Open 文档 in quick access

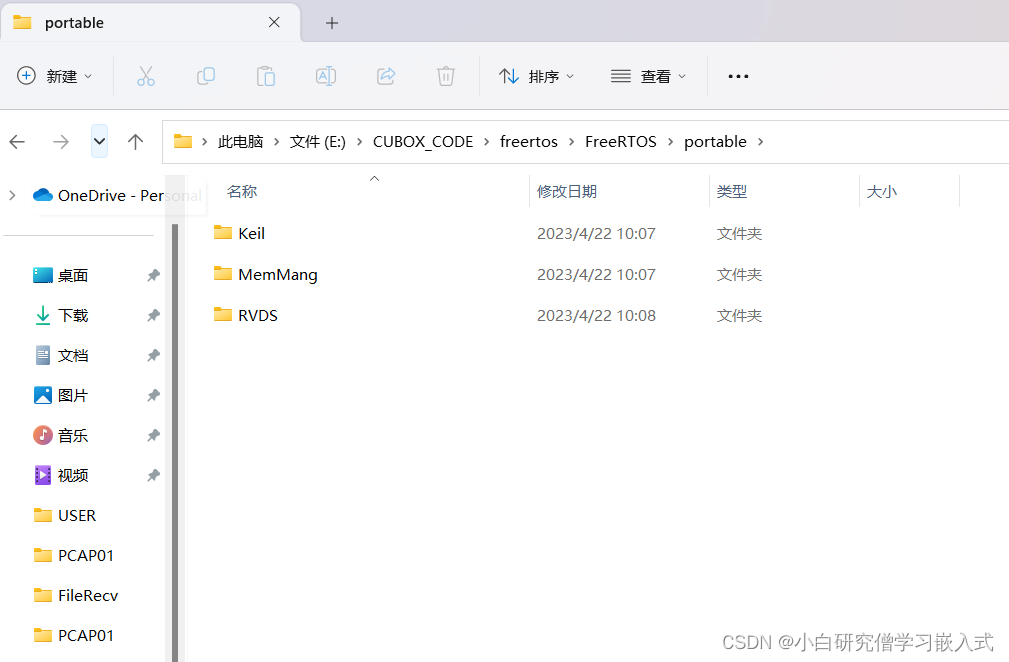tap(72, 355)
